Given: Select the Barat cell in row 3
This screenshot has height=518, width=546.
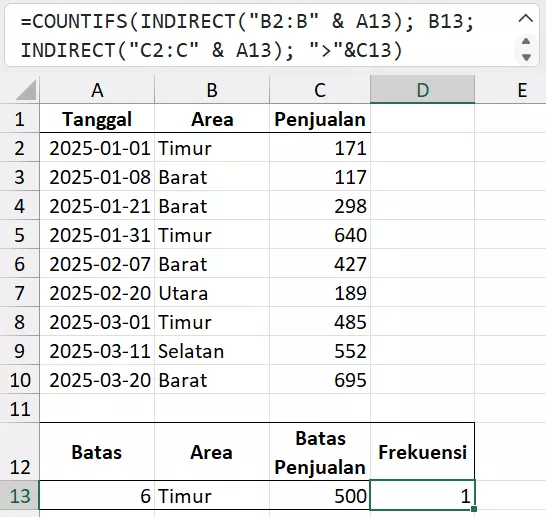Looking at the screenshot, I should click(212, 177).
